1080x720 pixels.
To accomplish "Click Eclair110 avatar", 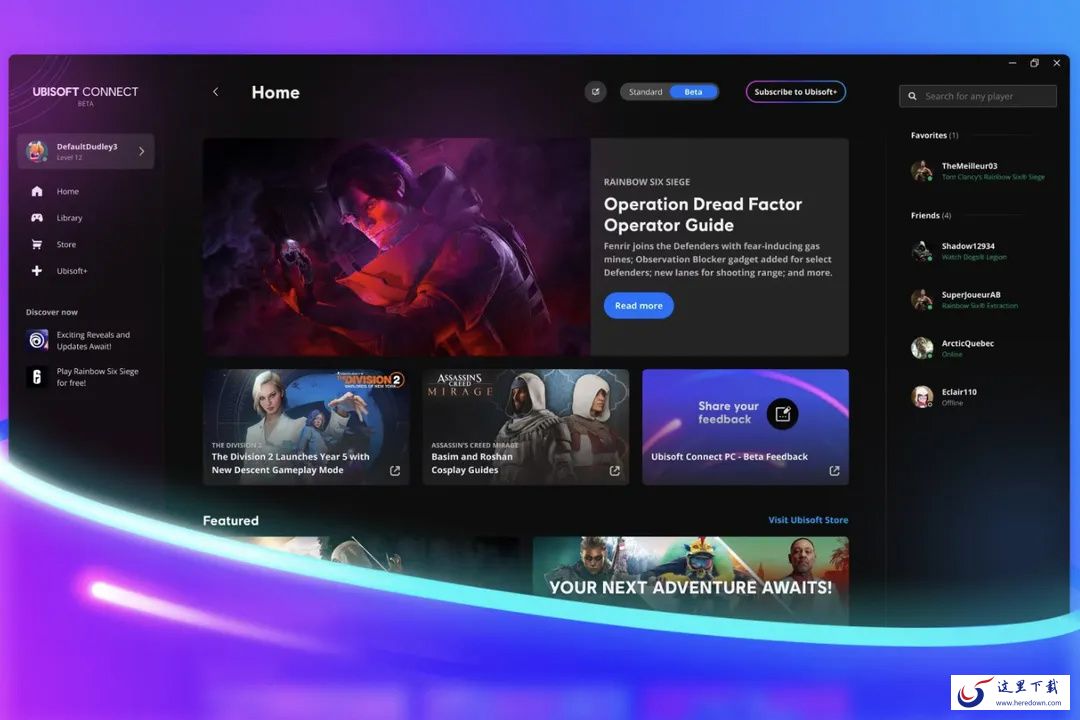I will click(x=922, y=397).
